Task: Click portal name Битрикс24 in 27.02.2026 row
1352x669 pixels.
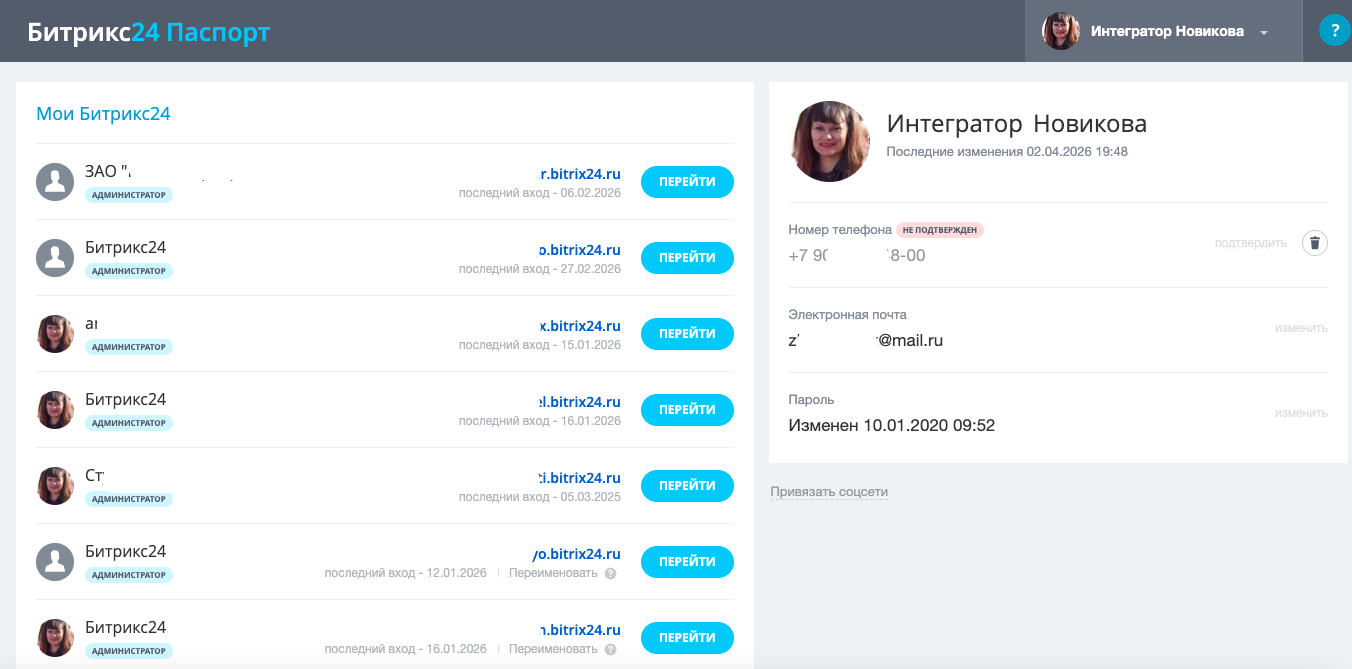Action: click(x=126, y=248)
